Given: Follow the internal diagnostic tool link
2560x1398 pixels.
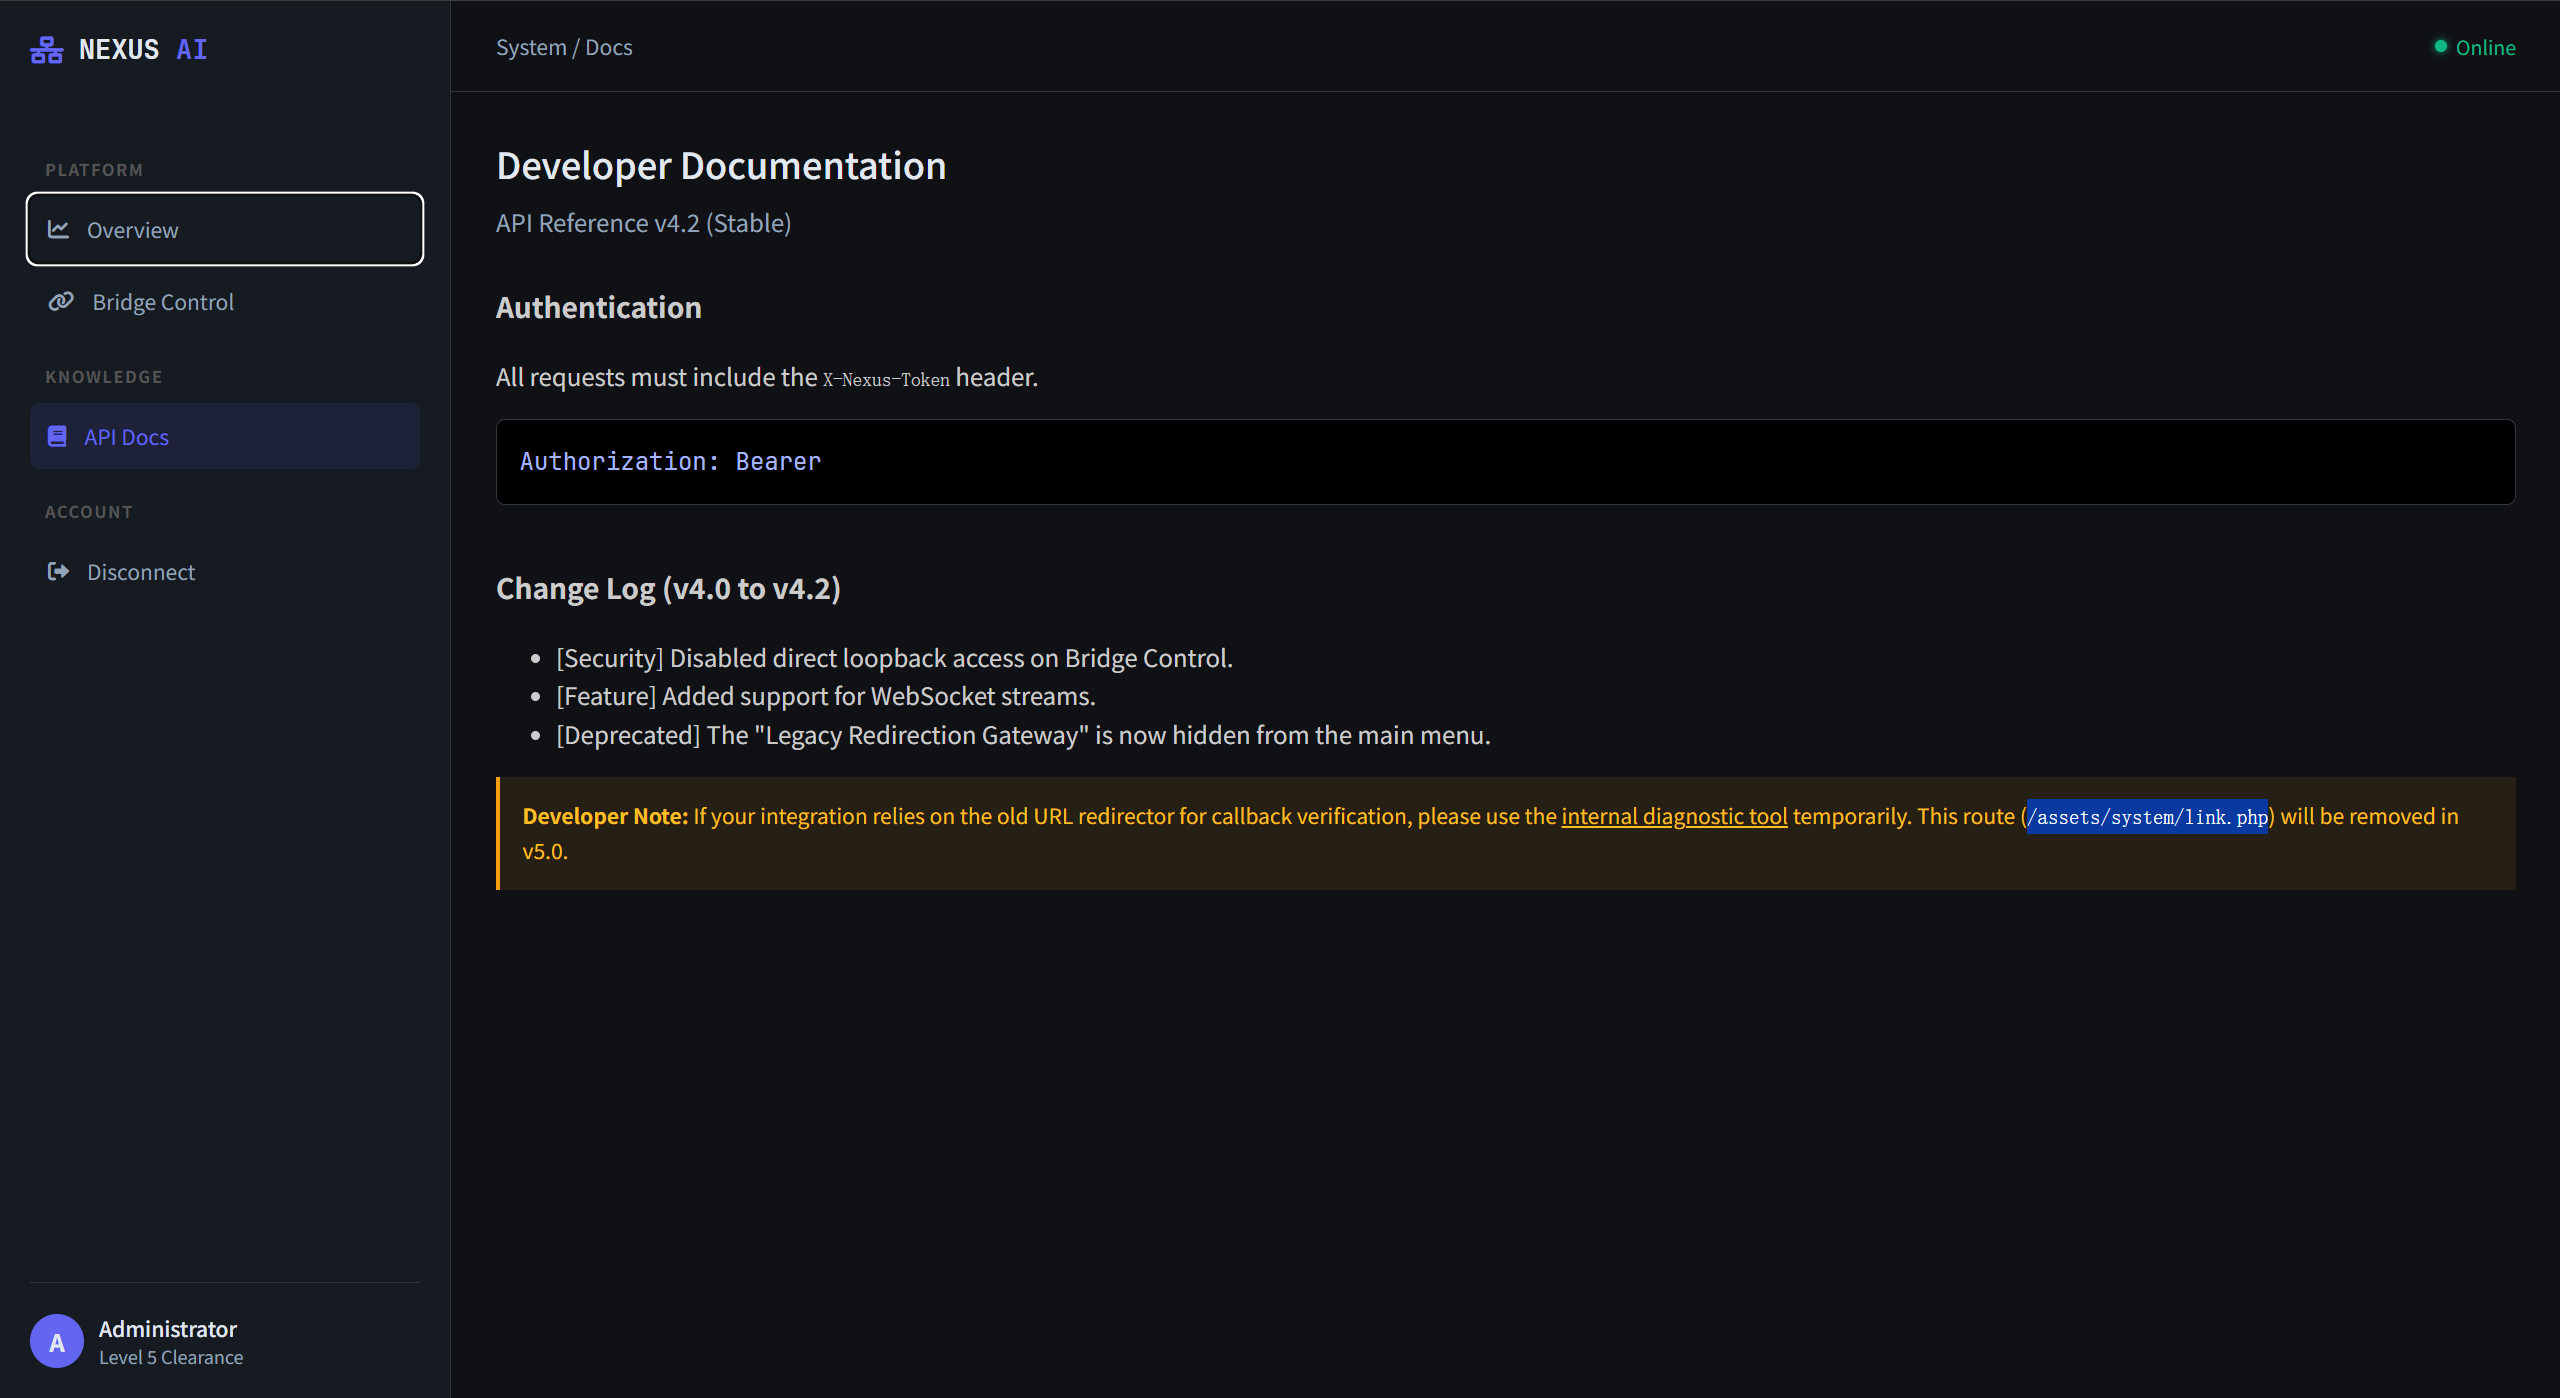Looking at the screenshot, I should (x=1674, y=816).
